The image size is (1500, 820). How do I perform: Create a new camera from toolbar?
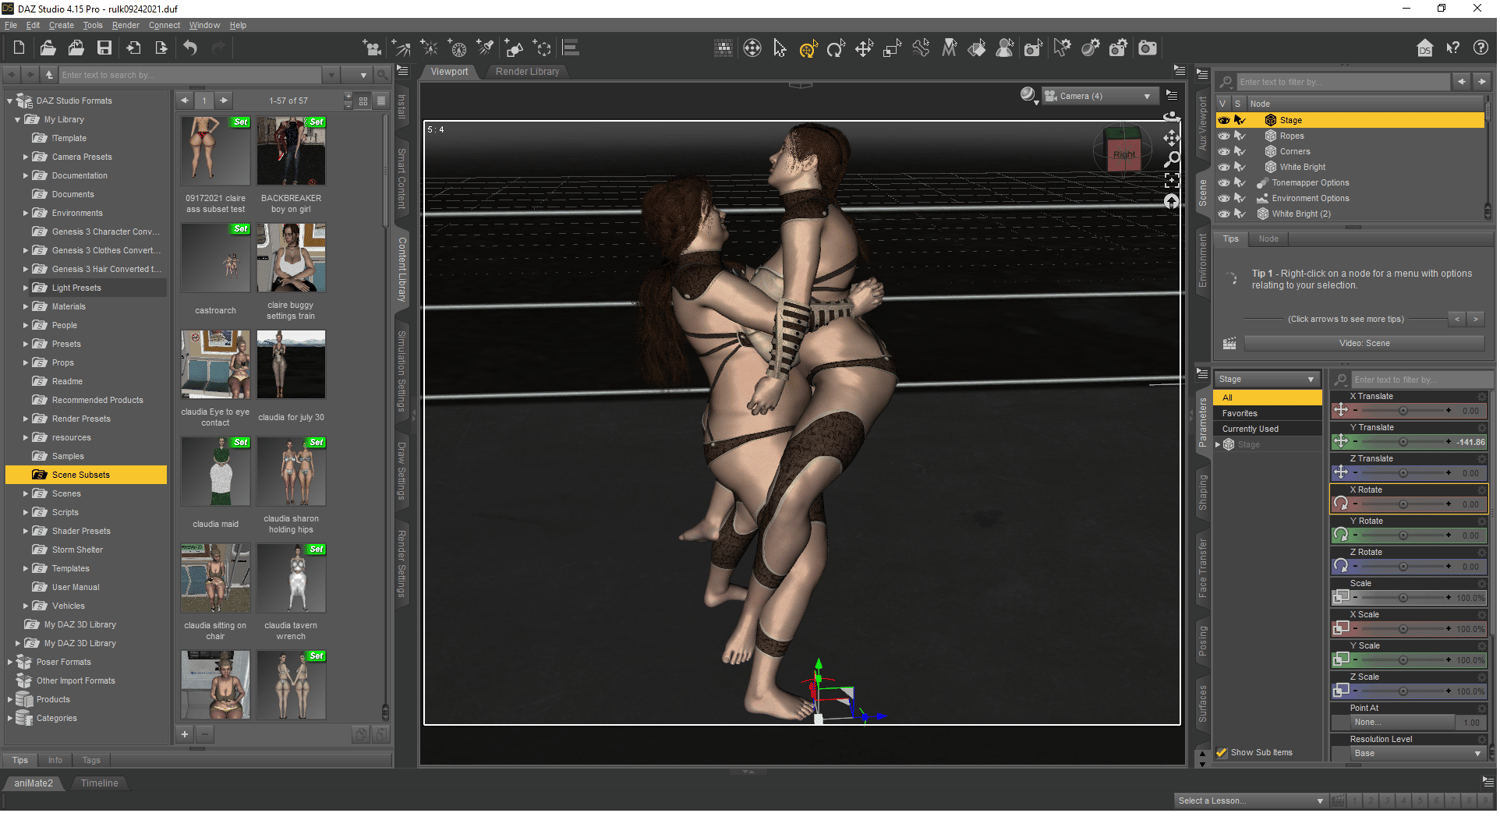click(x=372, y=48)
